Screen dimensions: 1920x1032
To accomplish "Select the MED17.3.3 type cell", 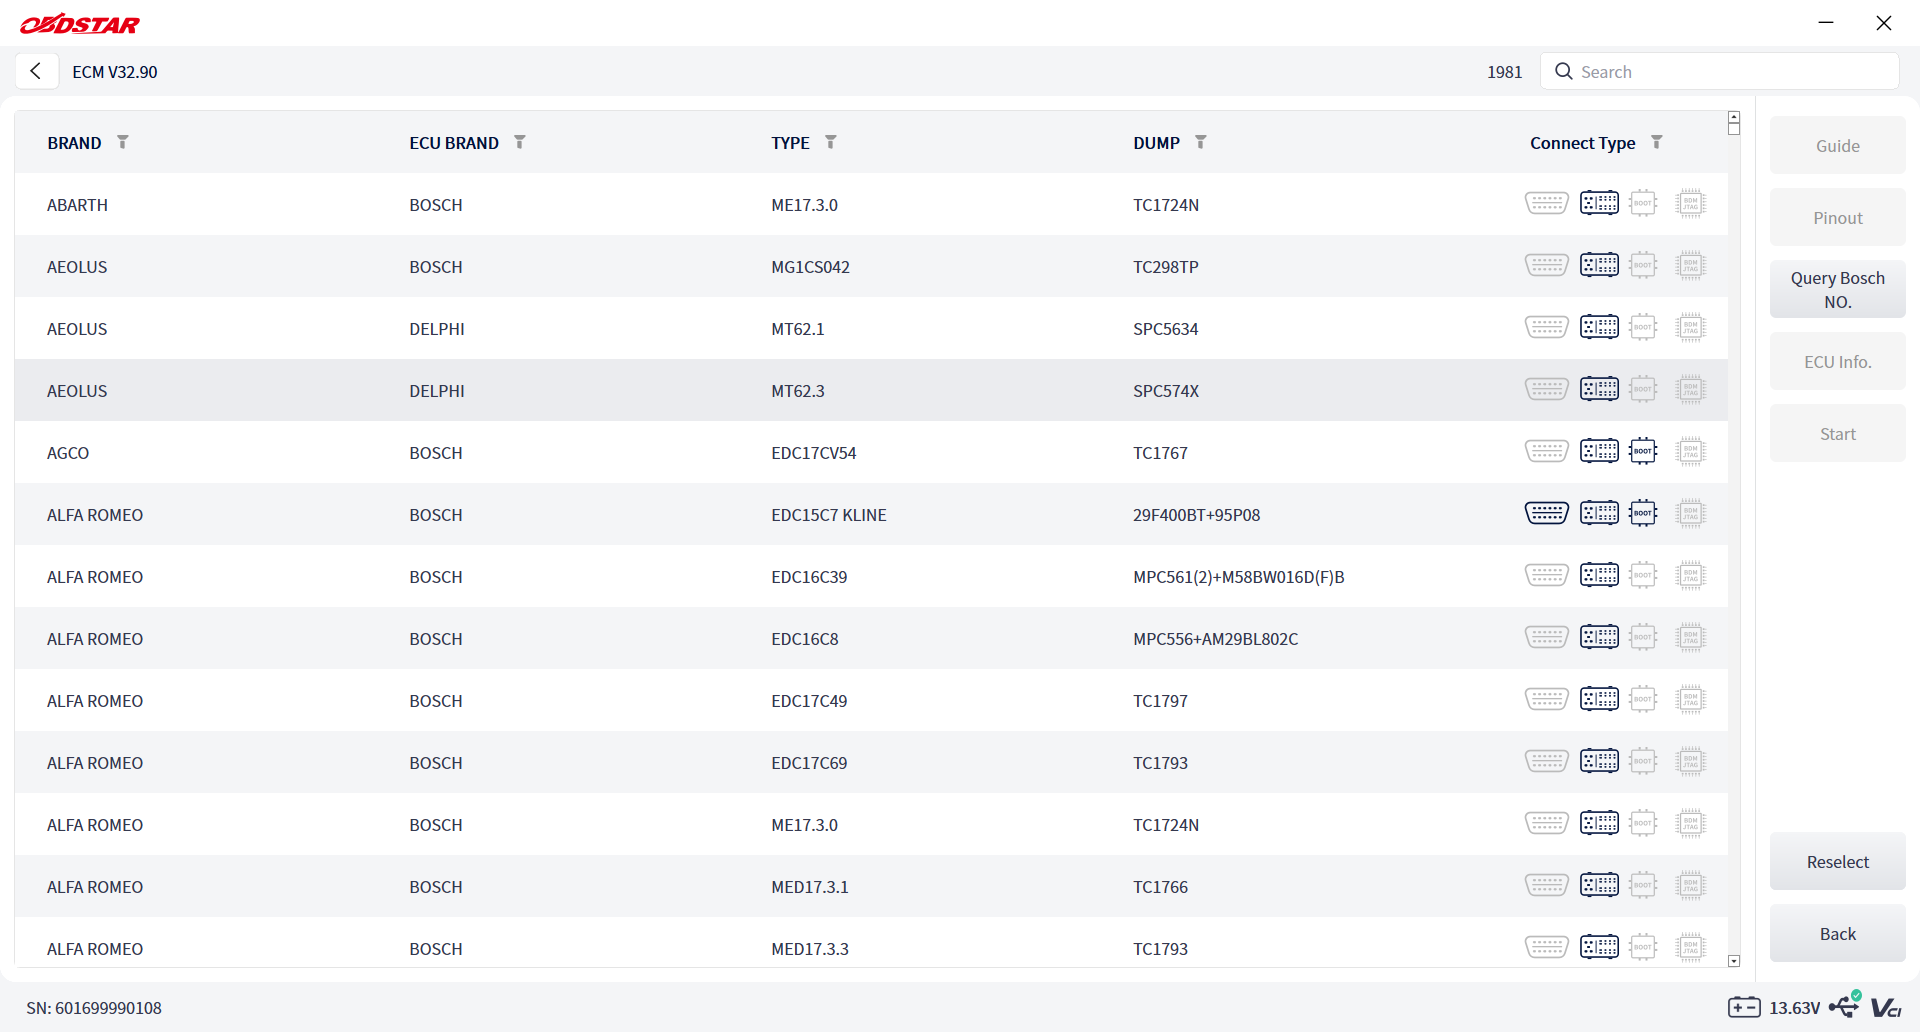I will 810,949.
